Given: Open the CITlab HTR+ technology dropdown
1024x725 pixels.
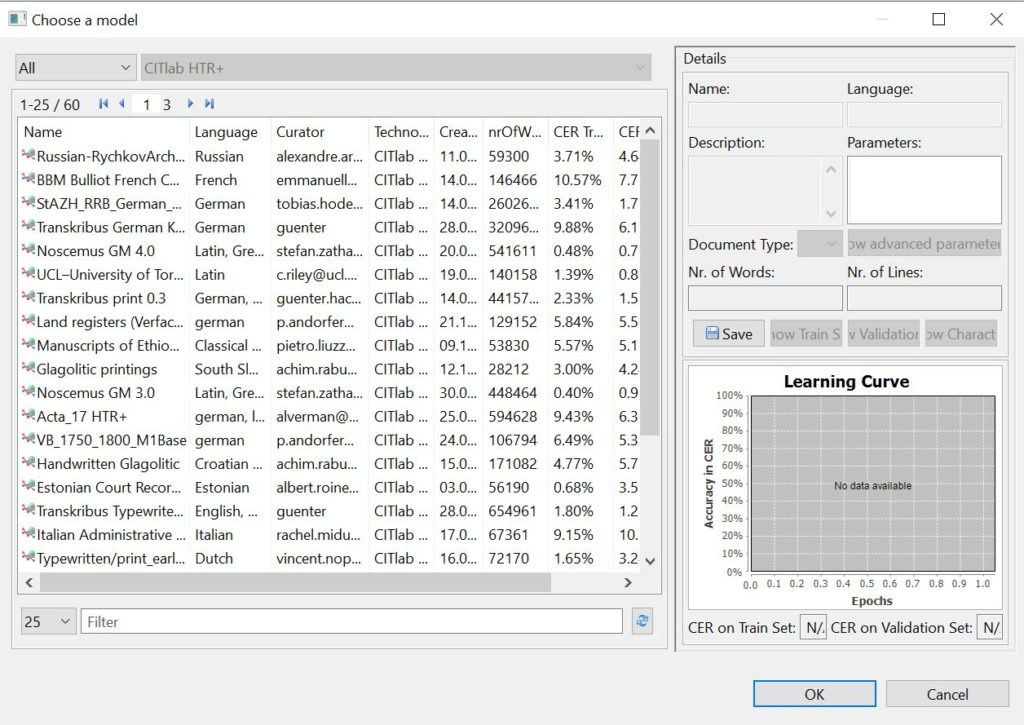Looking at the screenshot, I should click(x=396, y=68).
